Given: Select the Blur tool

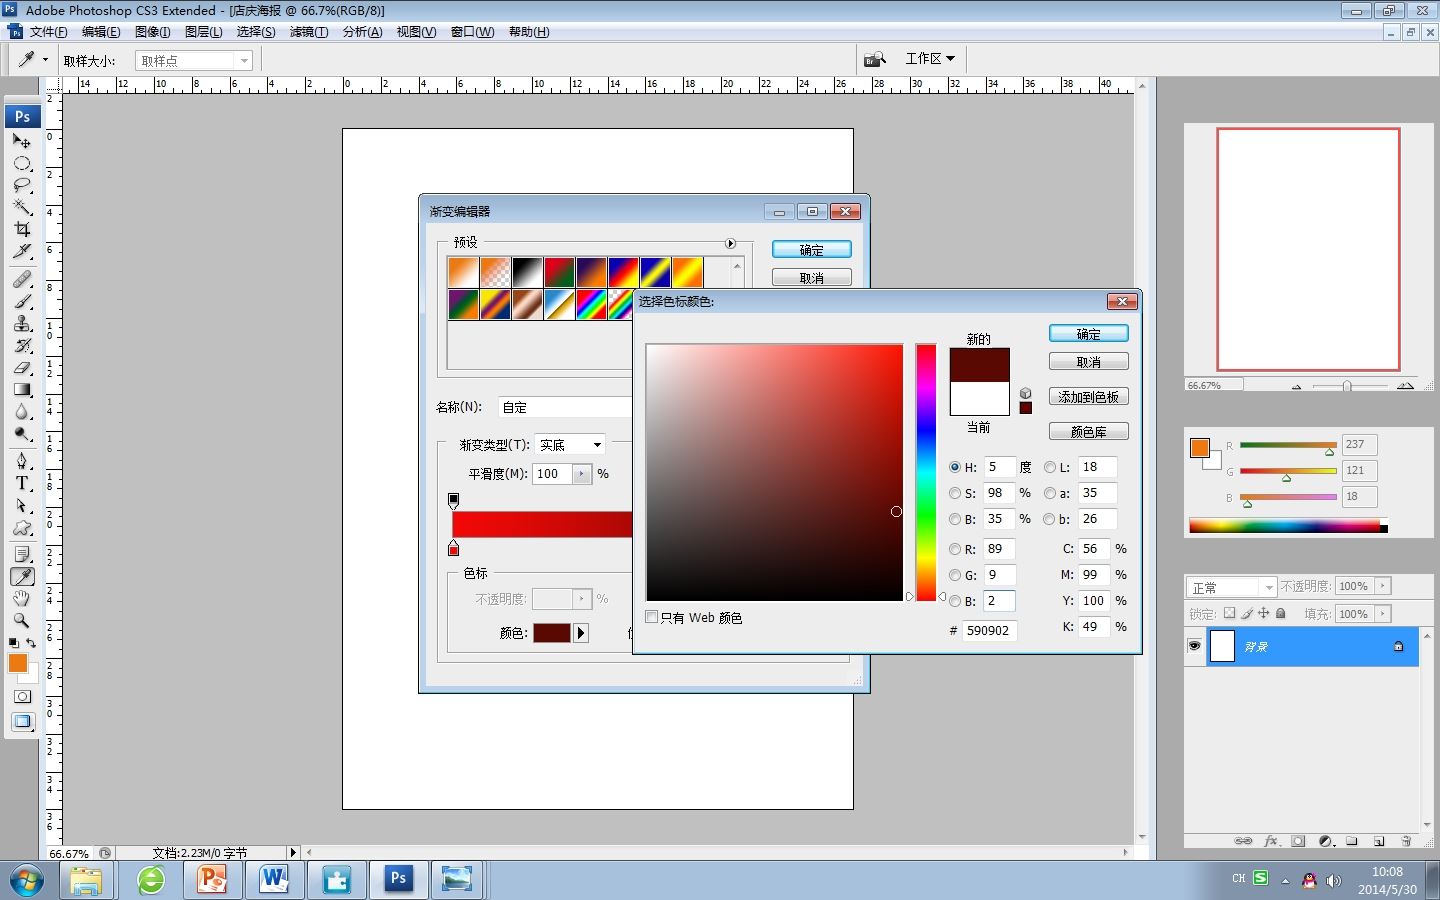Looking at the screenshot, I should click(x=22, y=411).
